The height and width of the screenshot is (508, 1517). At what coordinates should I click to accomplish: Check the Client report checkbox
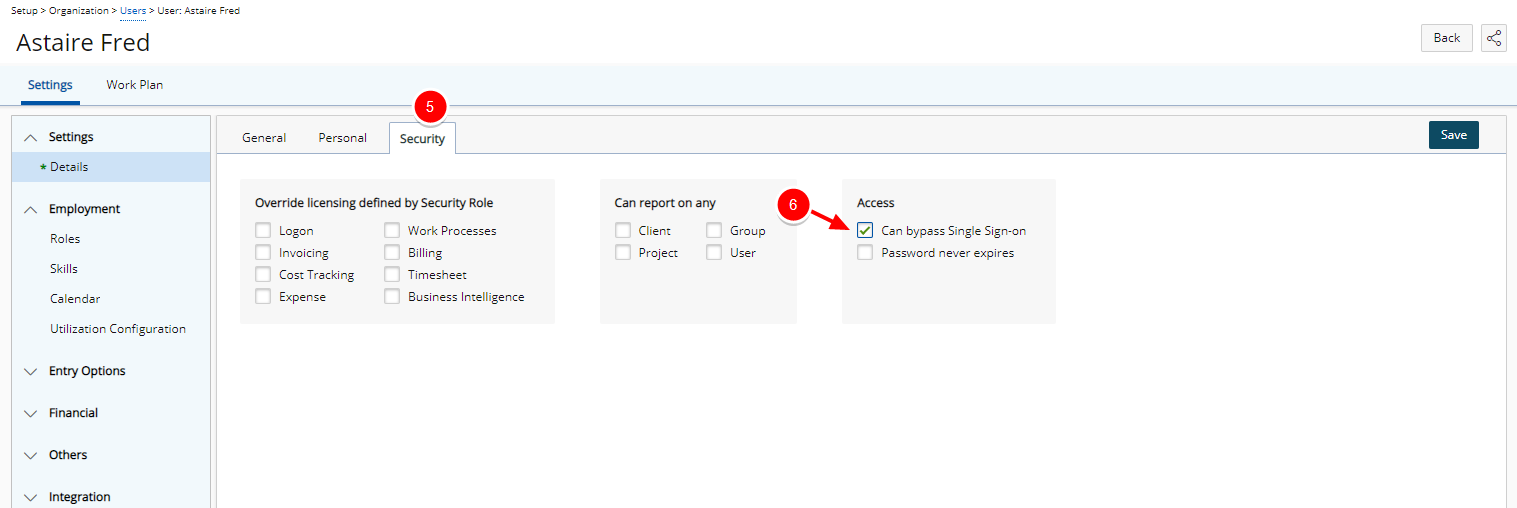click(623, 231)
